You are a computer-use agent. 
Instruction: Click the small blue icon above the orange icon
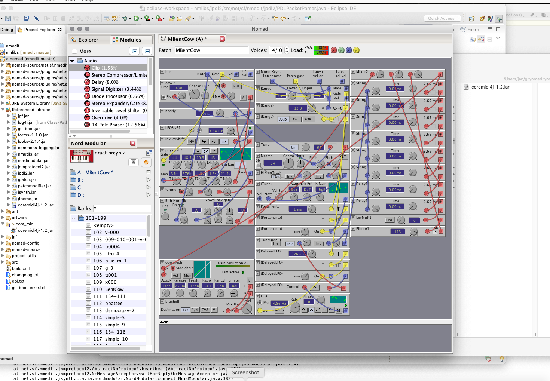(x=148, y=153)
